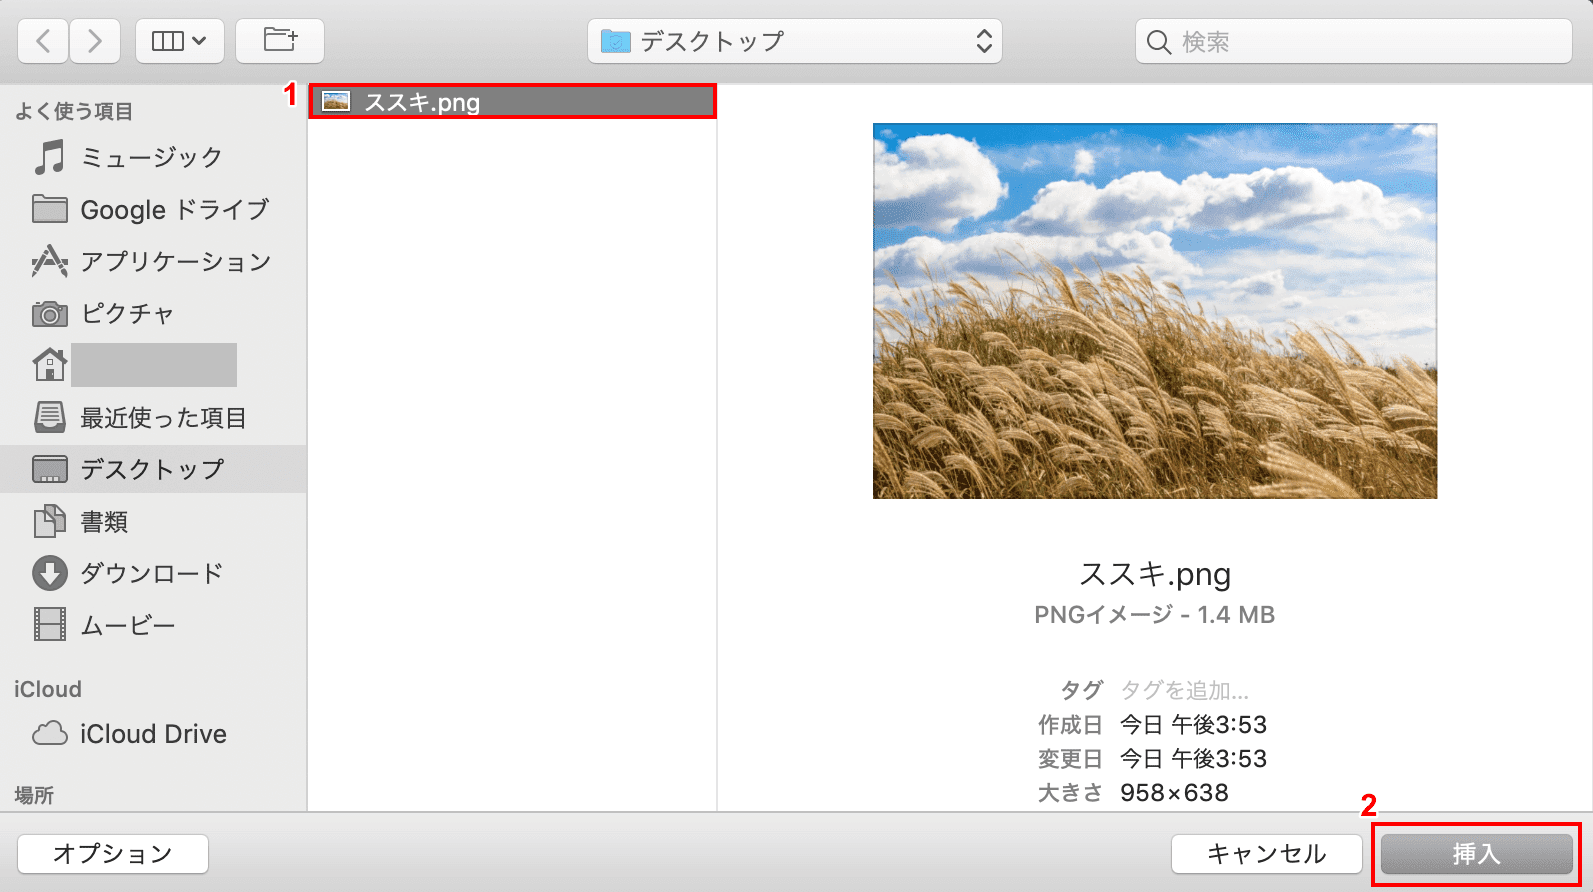This screenshot has height=892, width=1593.
Task: Click the music note icon in the sidebar
Action: [49, 157]
